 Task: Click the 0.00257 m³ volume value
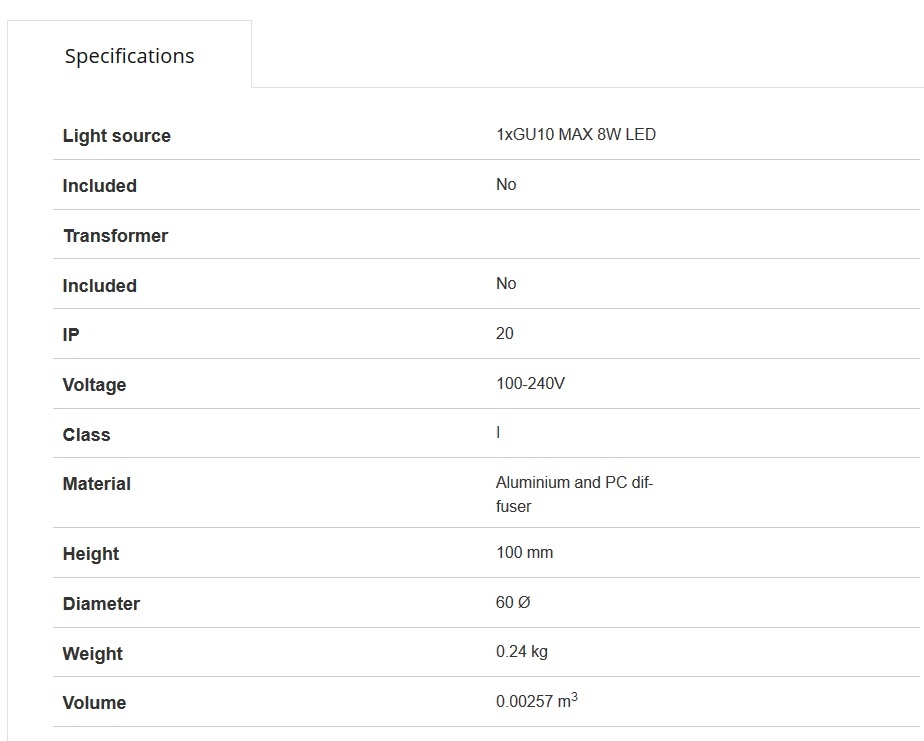click(536, 700)
